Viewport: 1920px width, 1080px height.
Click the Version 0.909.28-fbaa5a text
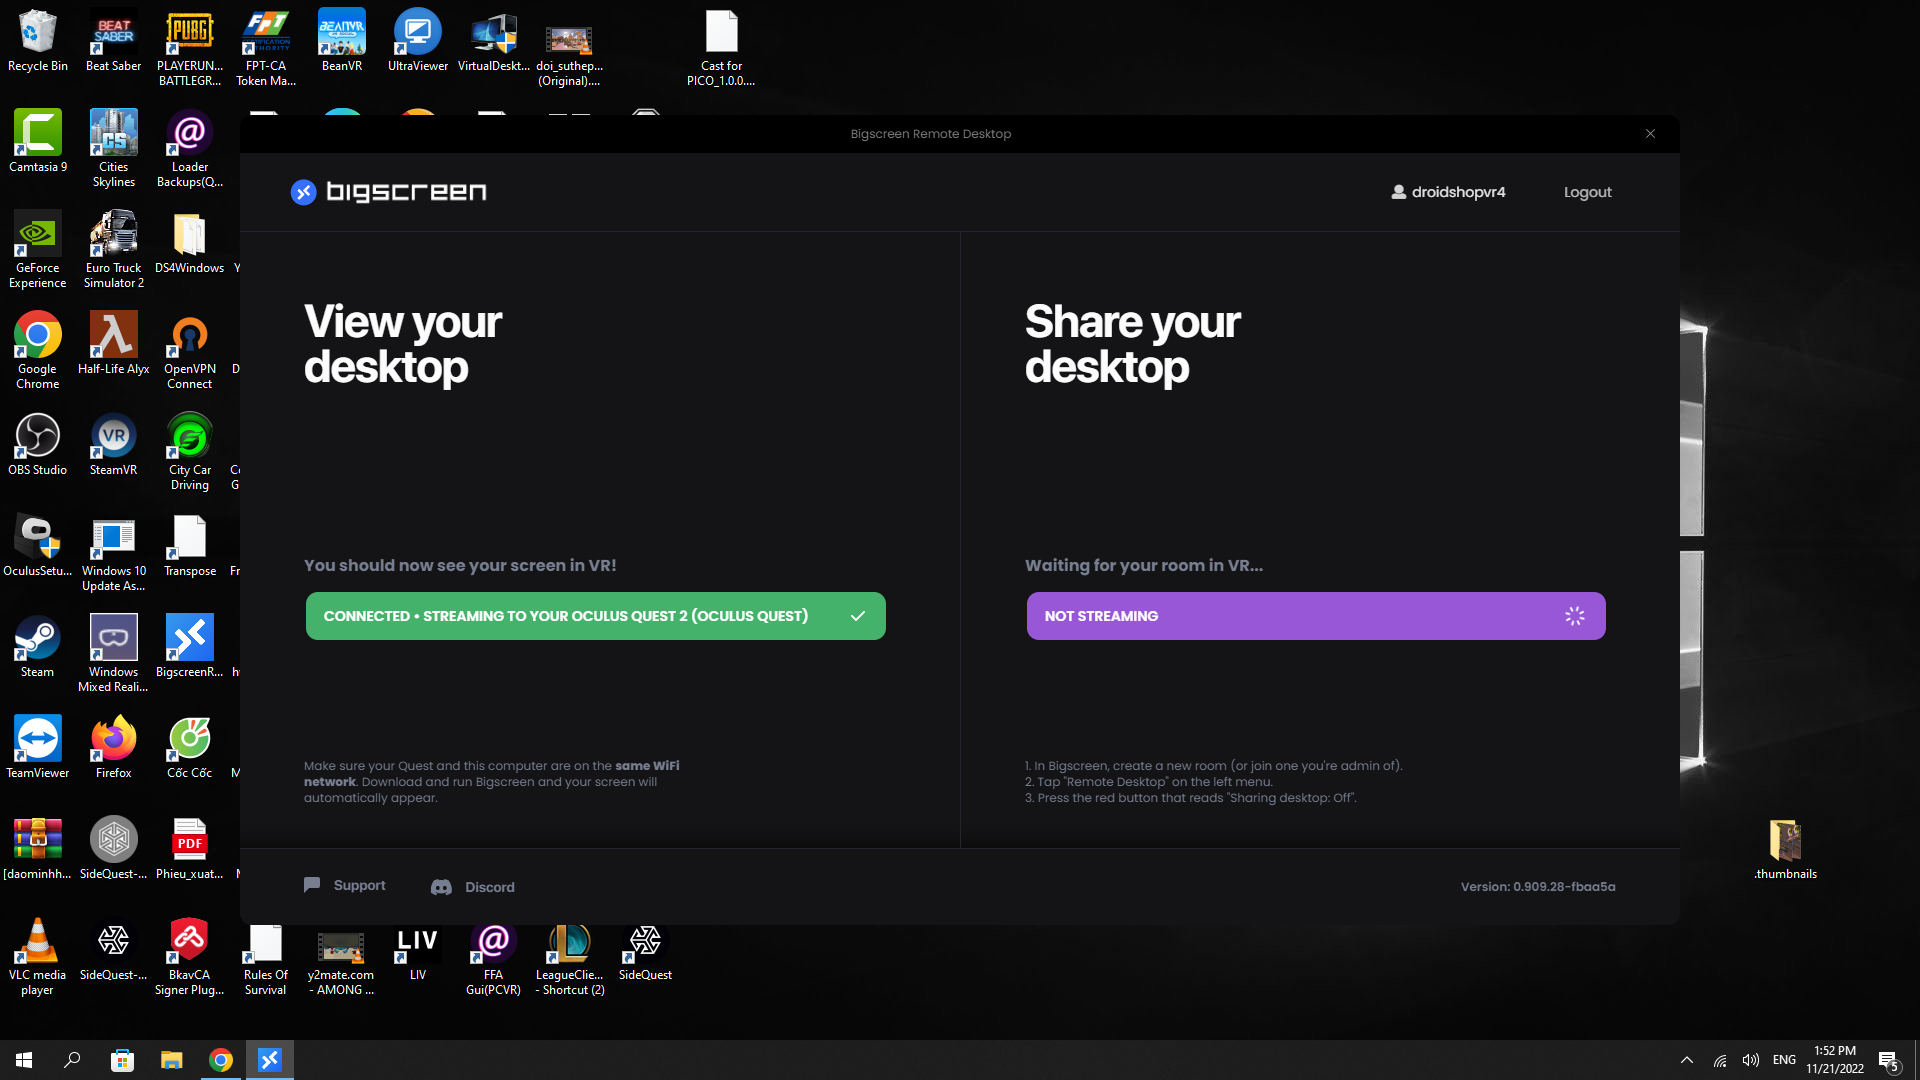click(x=1538, y=887)
